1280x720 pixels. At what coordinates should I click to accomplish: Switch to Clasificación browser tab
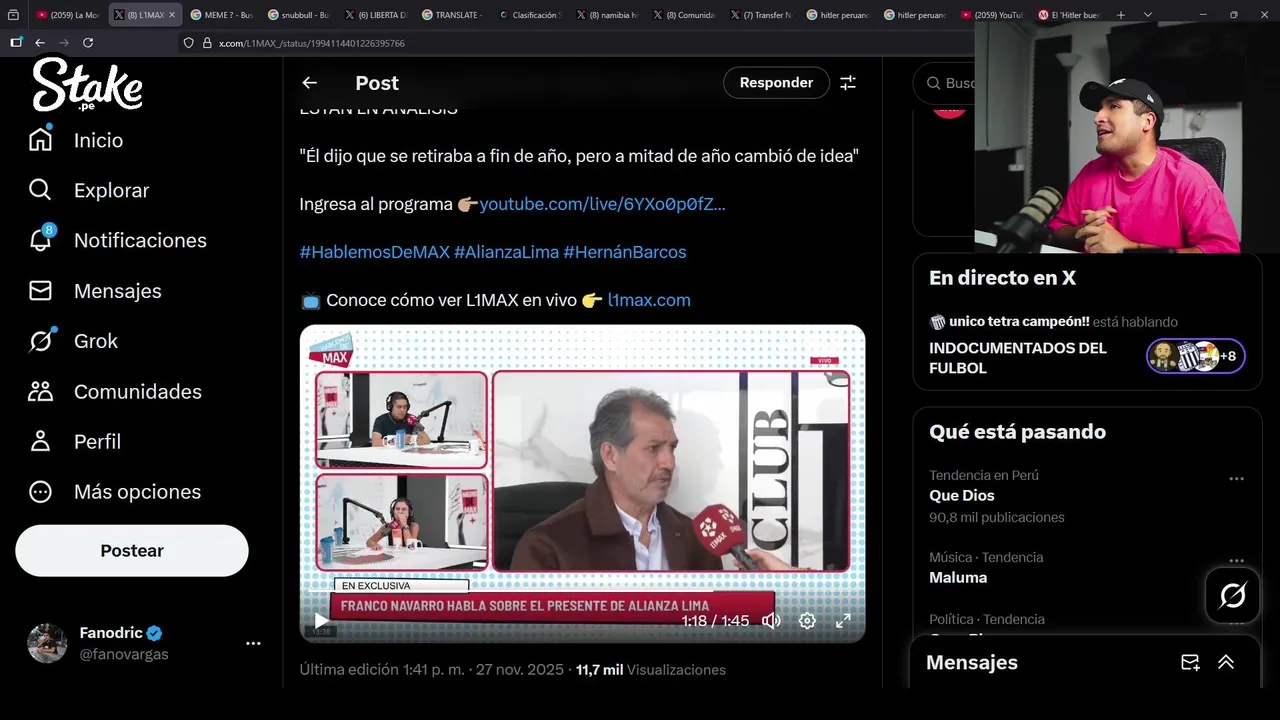529,15
